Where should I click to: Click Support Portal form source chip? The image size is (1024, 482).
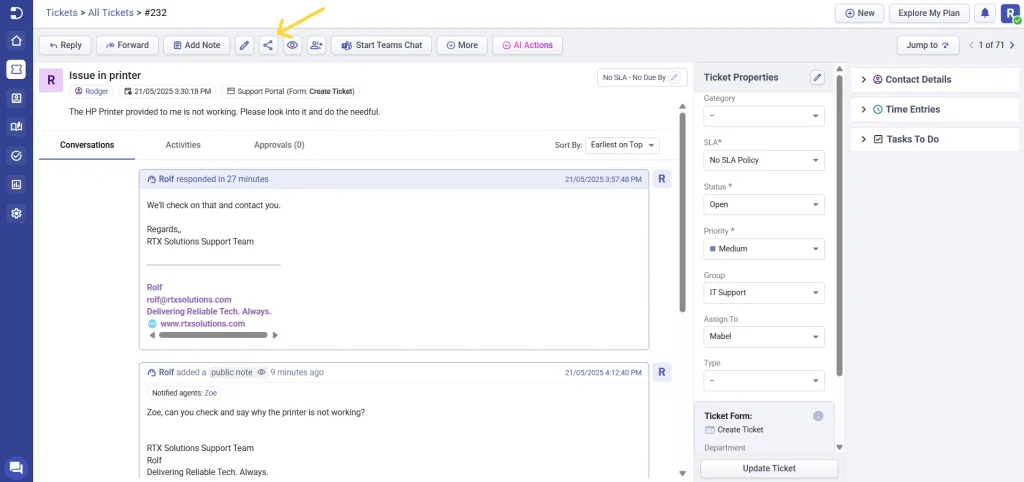[291, 91]
